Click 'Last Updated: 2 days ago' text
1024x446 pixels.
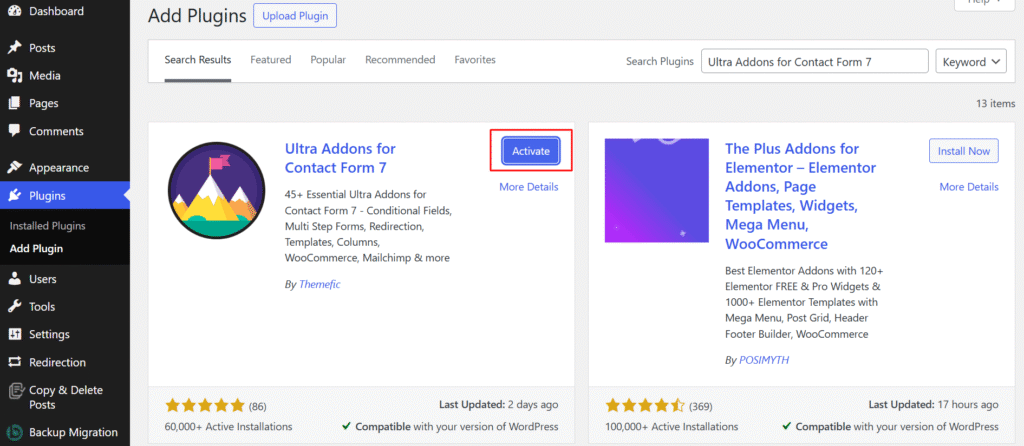pos(498,405)
